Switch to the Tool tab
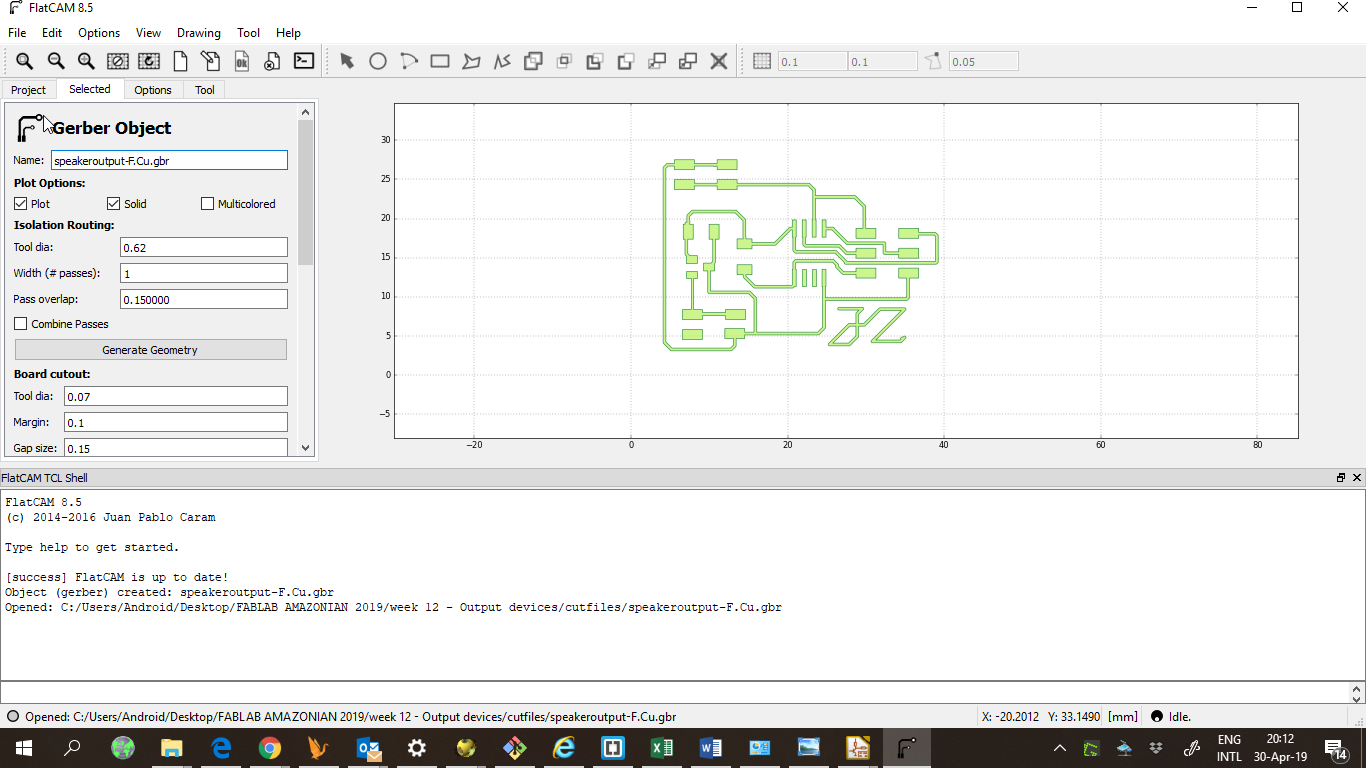 [204, 90]
